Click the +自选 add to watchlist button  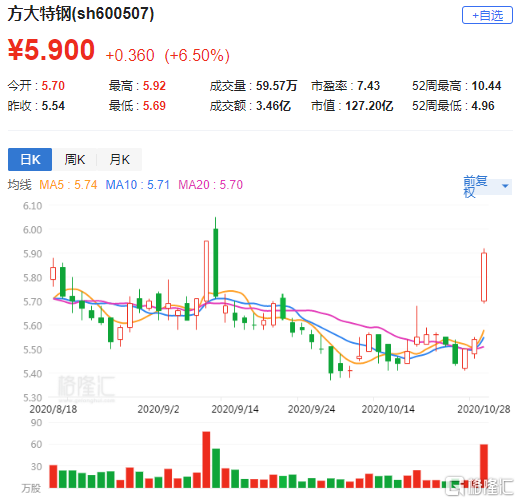[487, 15]
